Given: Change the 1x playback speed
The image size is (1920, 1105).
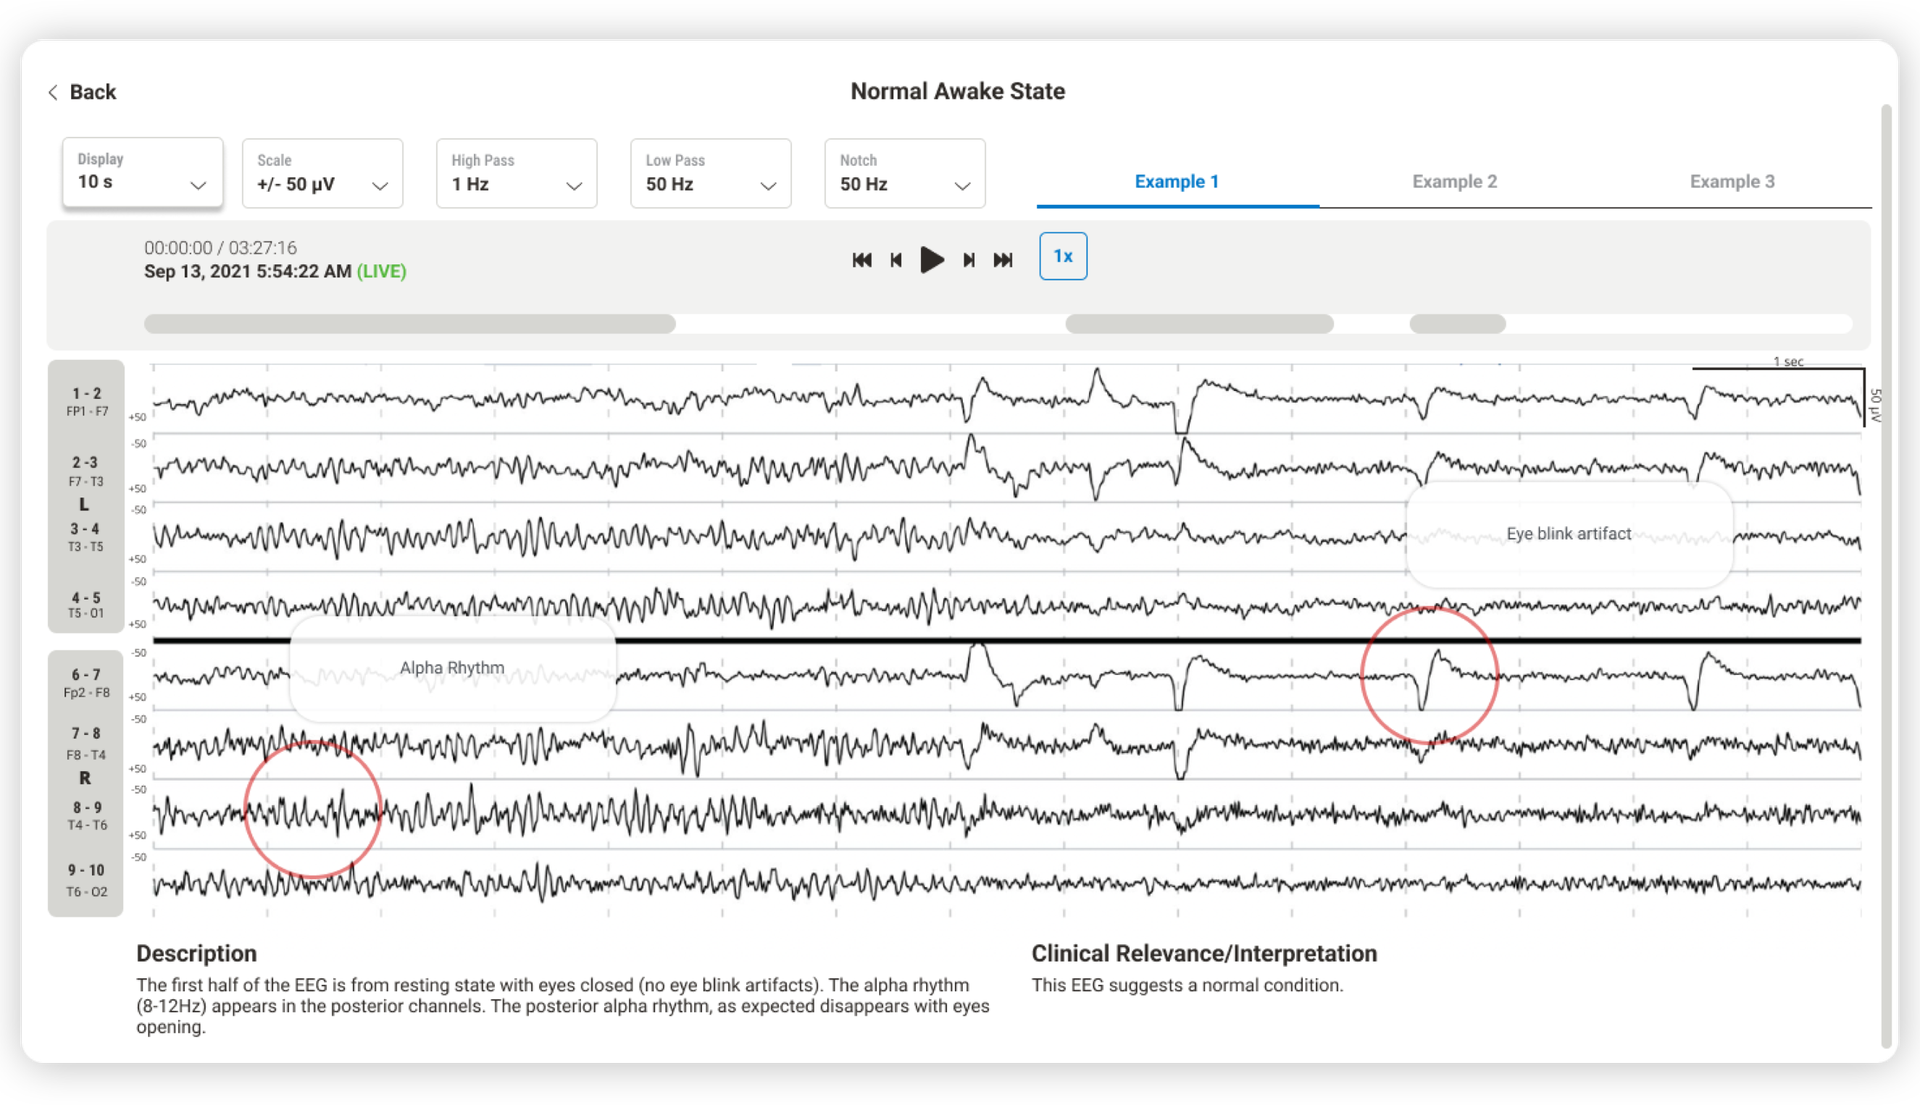Looking at the screenshot, I should click(x=1062, y=256).
